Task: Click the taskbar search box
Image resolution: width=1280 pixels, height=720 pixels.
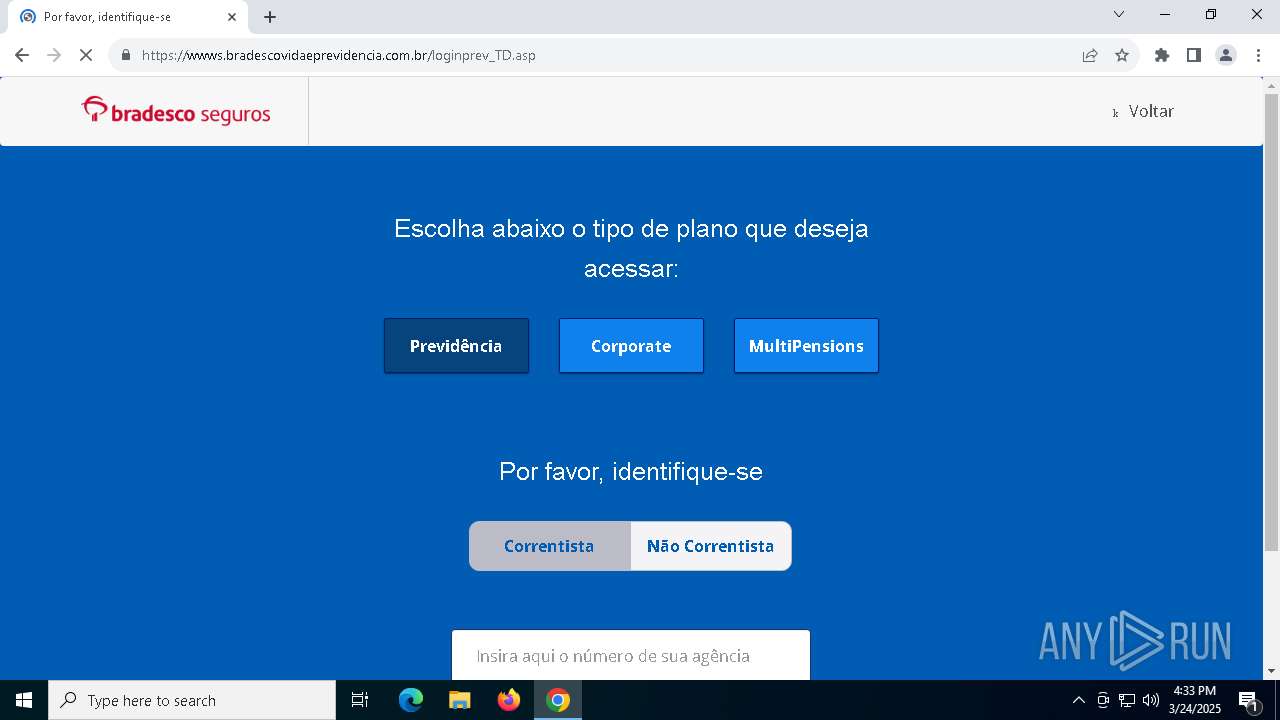Action: click(x=192, y=700)
